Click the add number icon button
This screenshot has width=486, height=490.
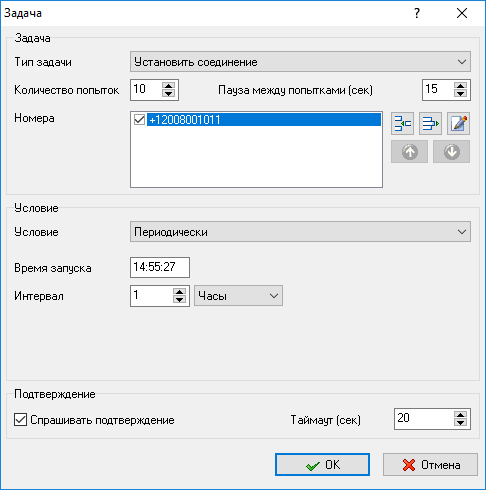click(x=402, y=124)
